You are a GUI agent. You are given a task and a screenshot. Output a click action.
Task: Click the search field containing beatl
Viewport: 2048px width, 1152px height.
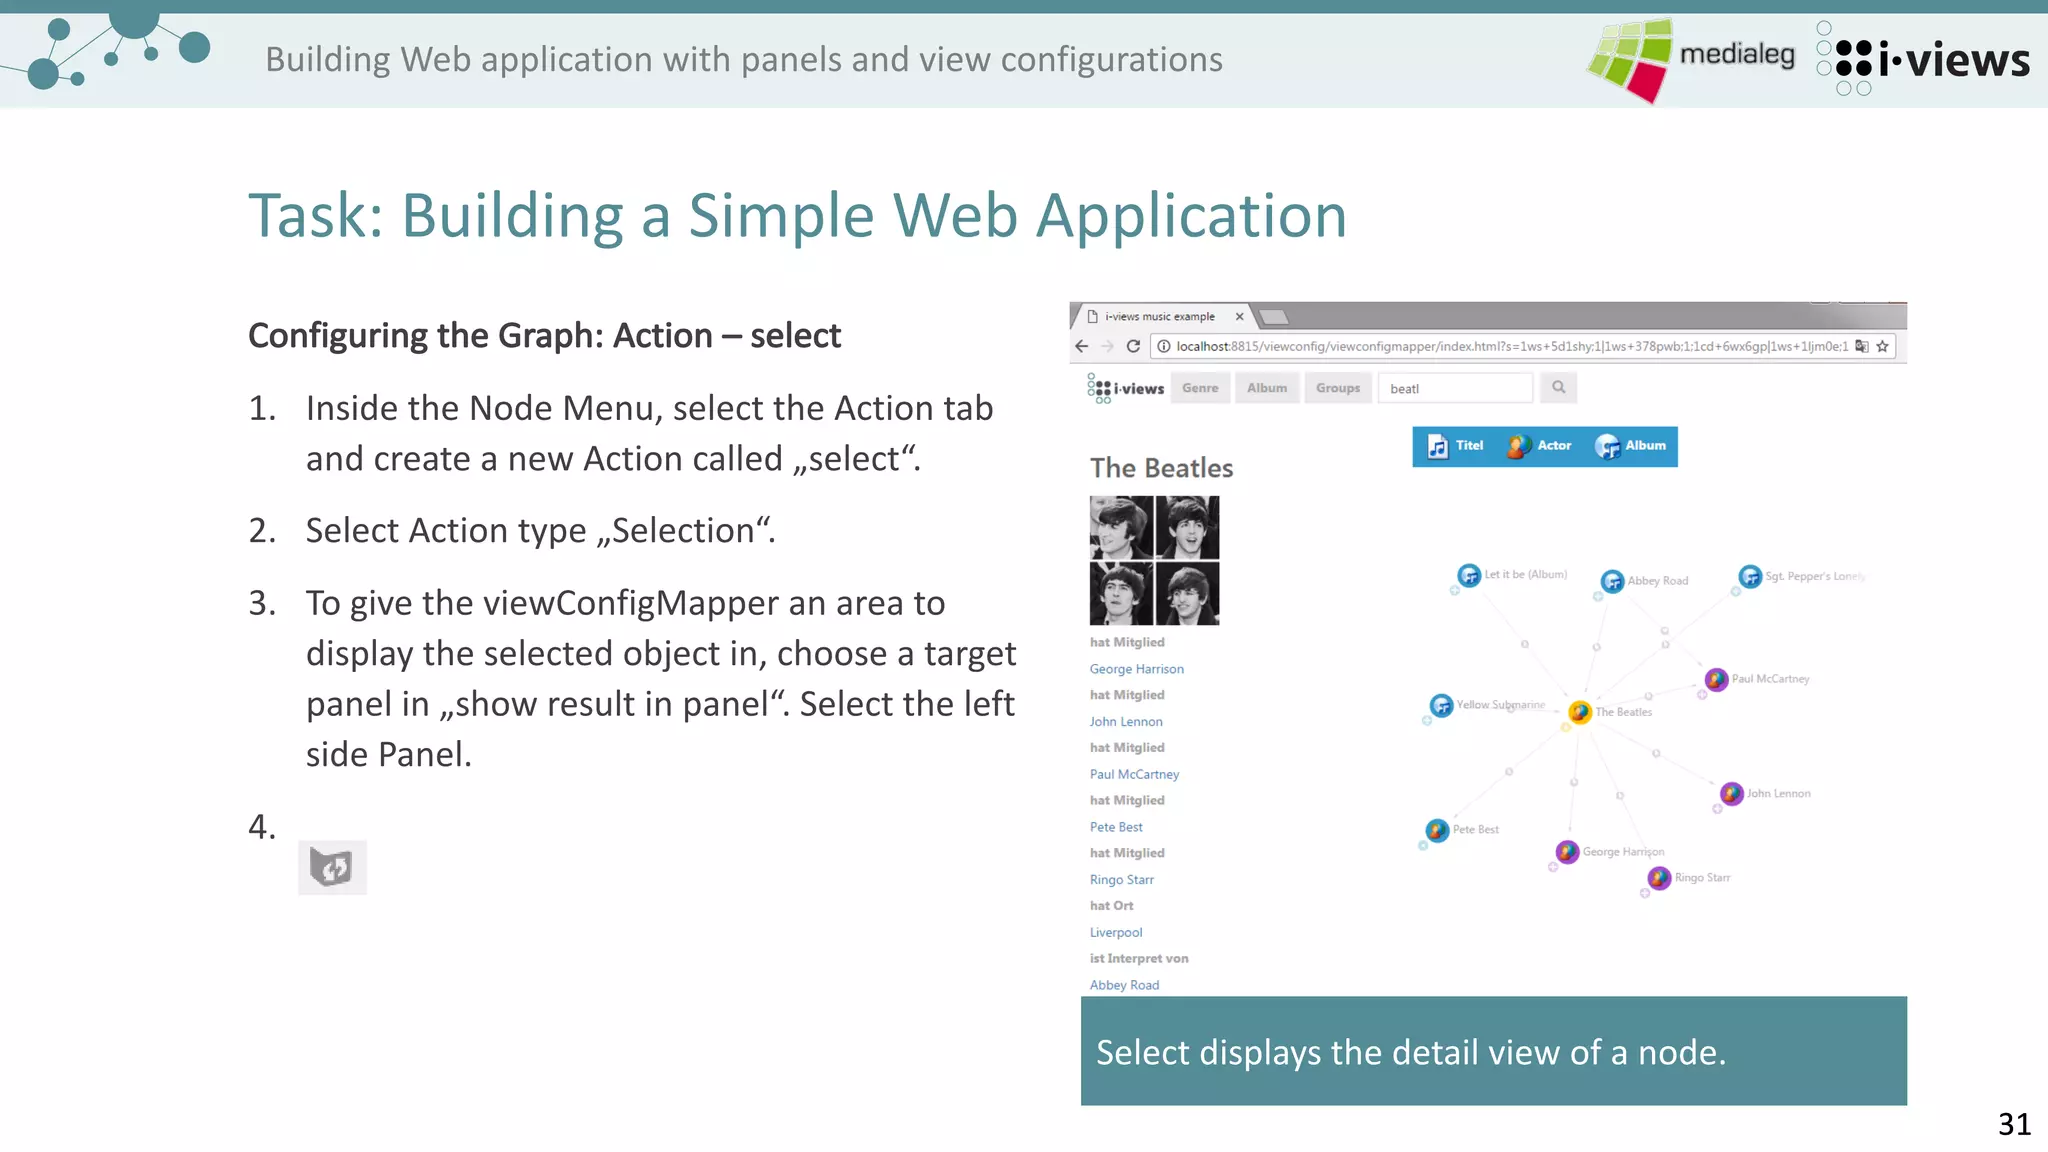(1455, 389)
